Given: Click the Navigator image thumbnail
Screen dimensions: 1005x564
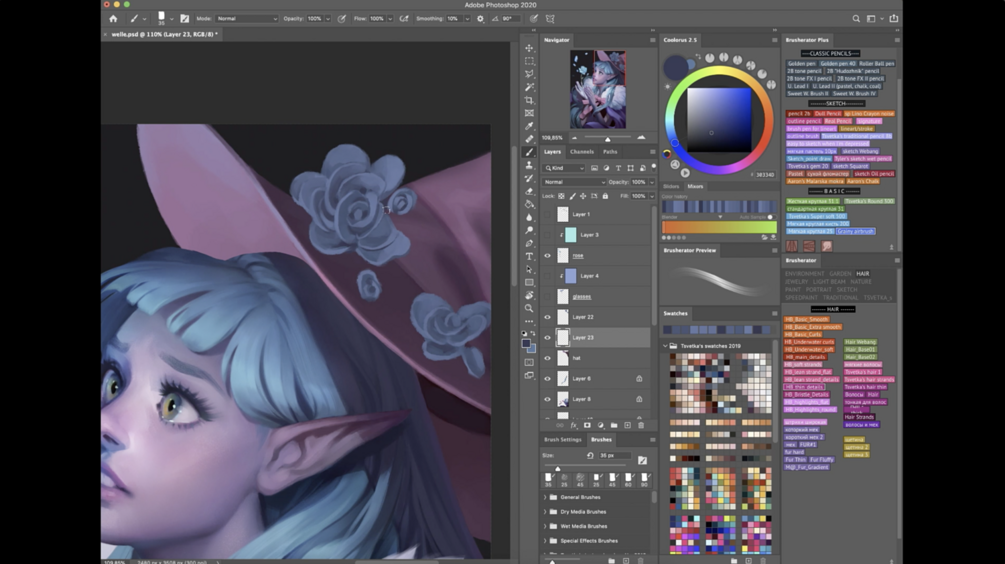Looking at the screenshot, I should pos(598,90).
